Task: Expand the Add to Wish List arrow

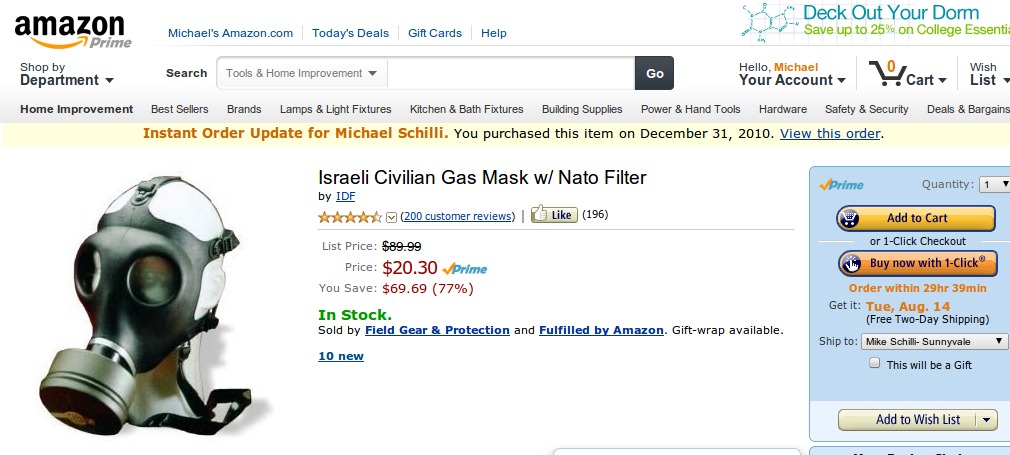Action: [x=987, y=420]
